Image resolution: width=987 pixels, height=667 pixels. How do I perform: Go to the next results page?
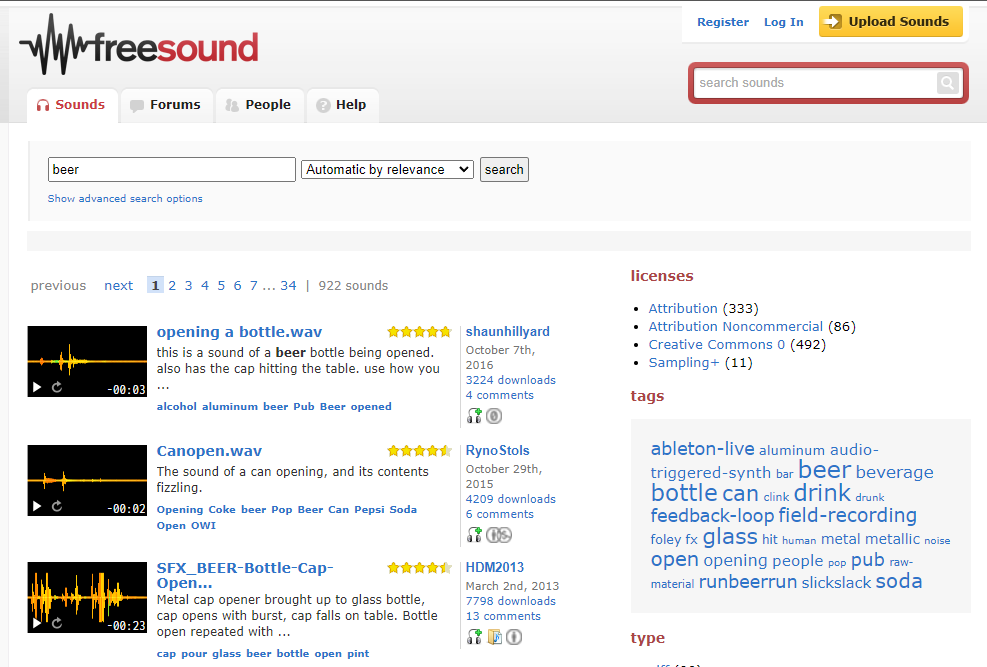click(x=118, y=286)
